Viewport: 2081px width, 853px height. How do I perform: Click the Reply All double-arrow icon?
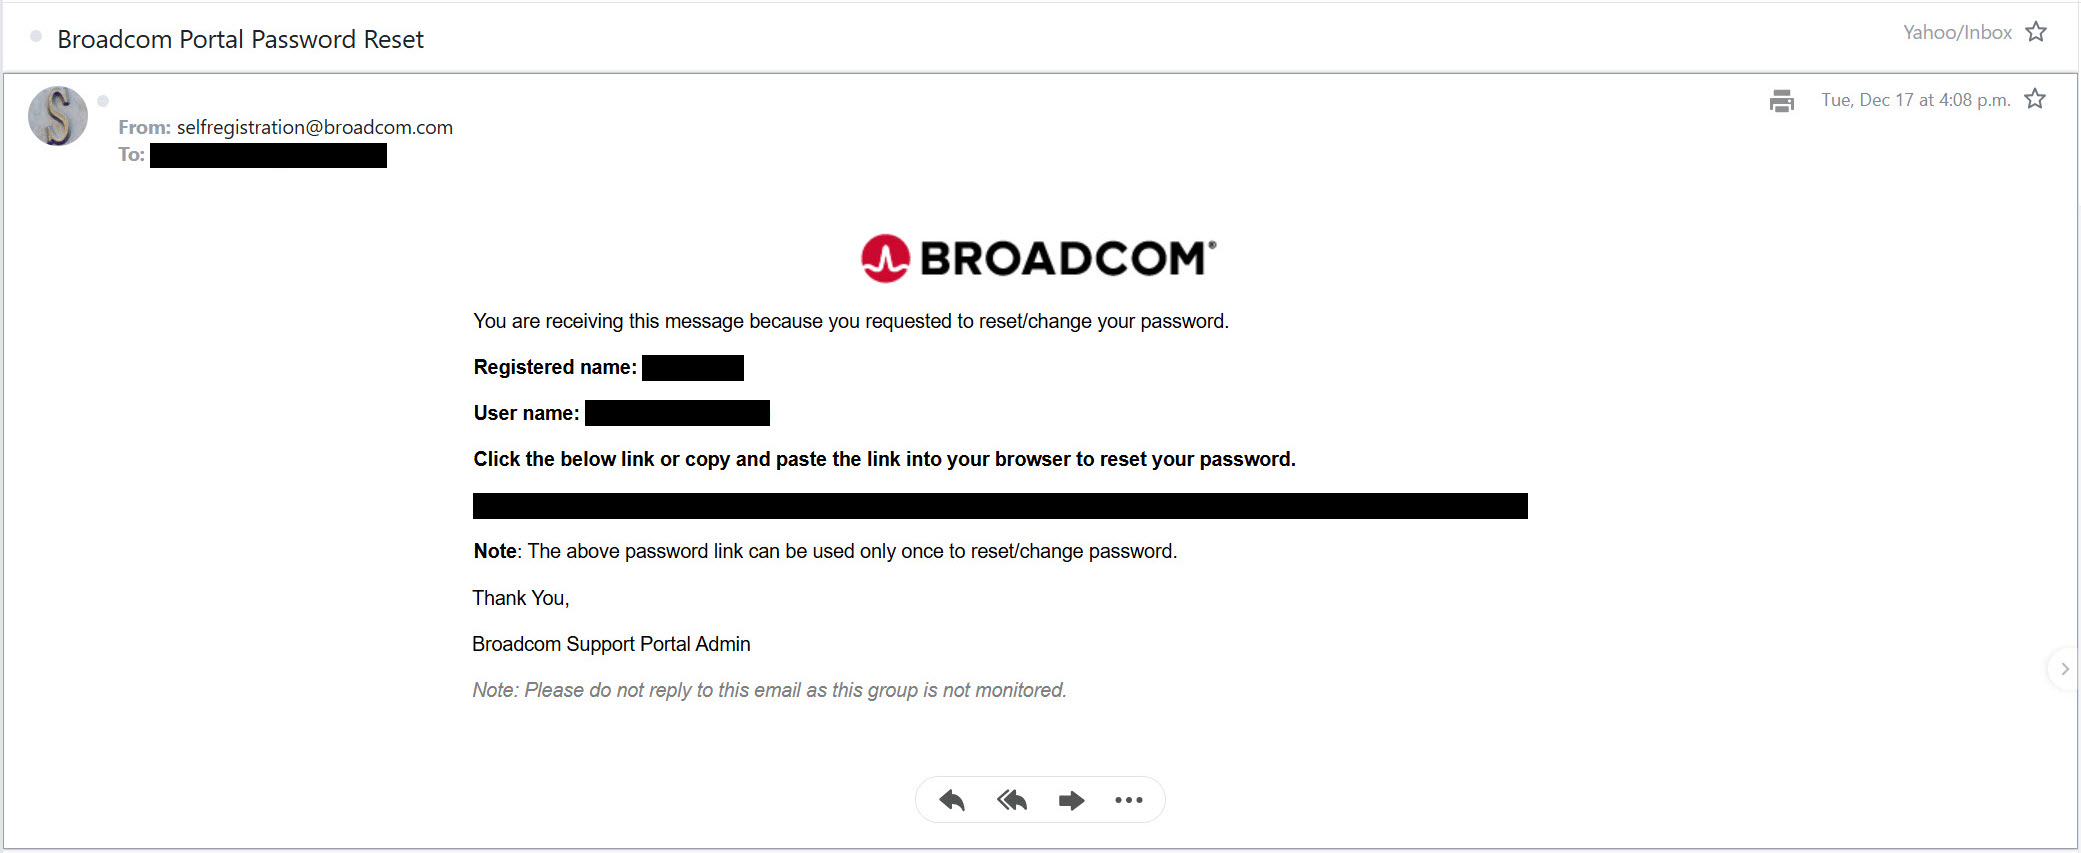(x=1012, y=800)
